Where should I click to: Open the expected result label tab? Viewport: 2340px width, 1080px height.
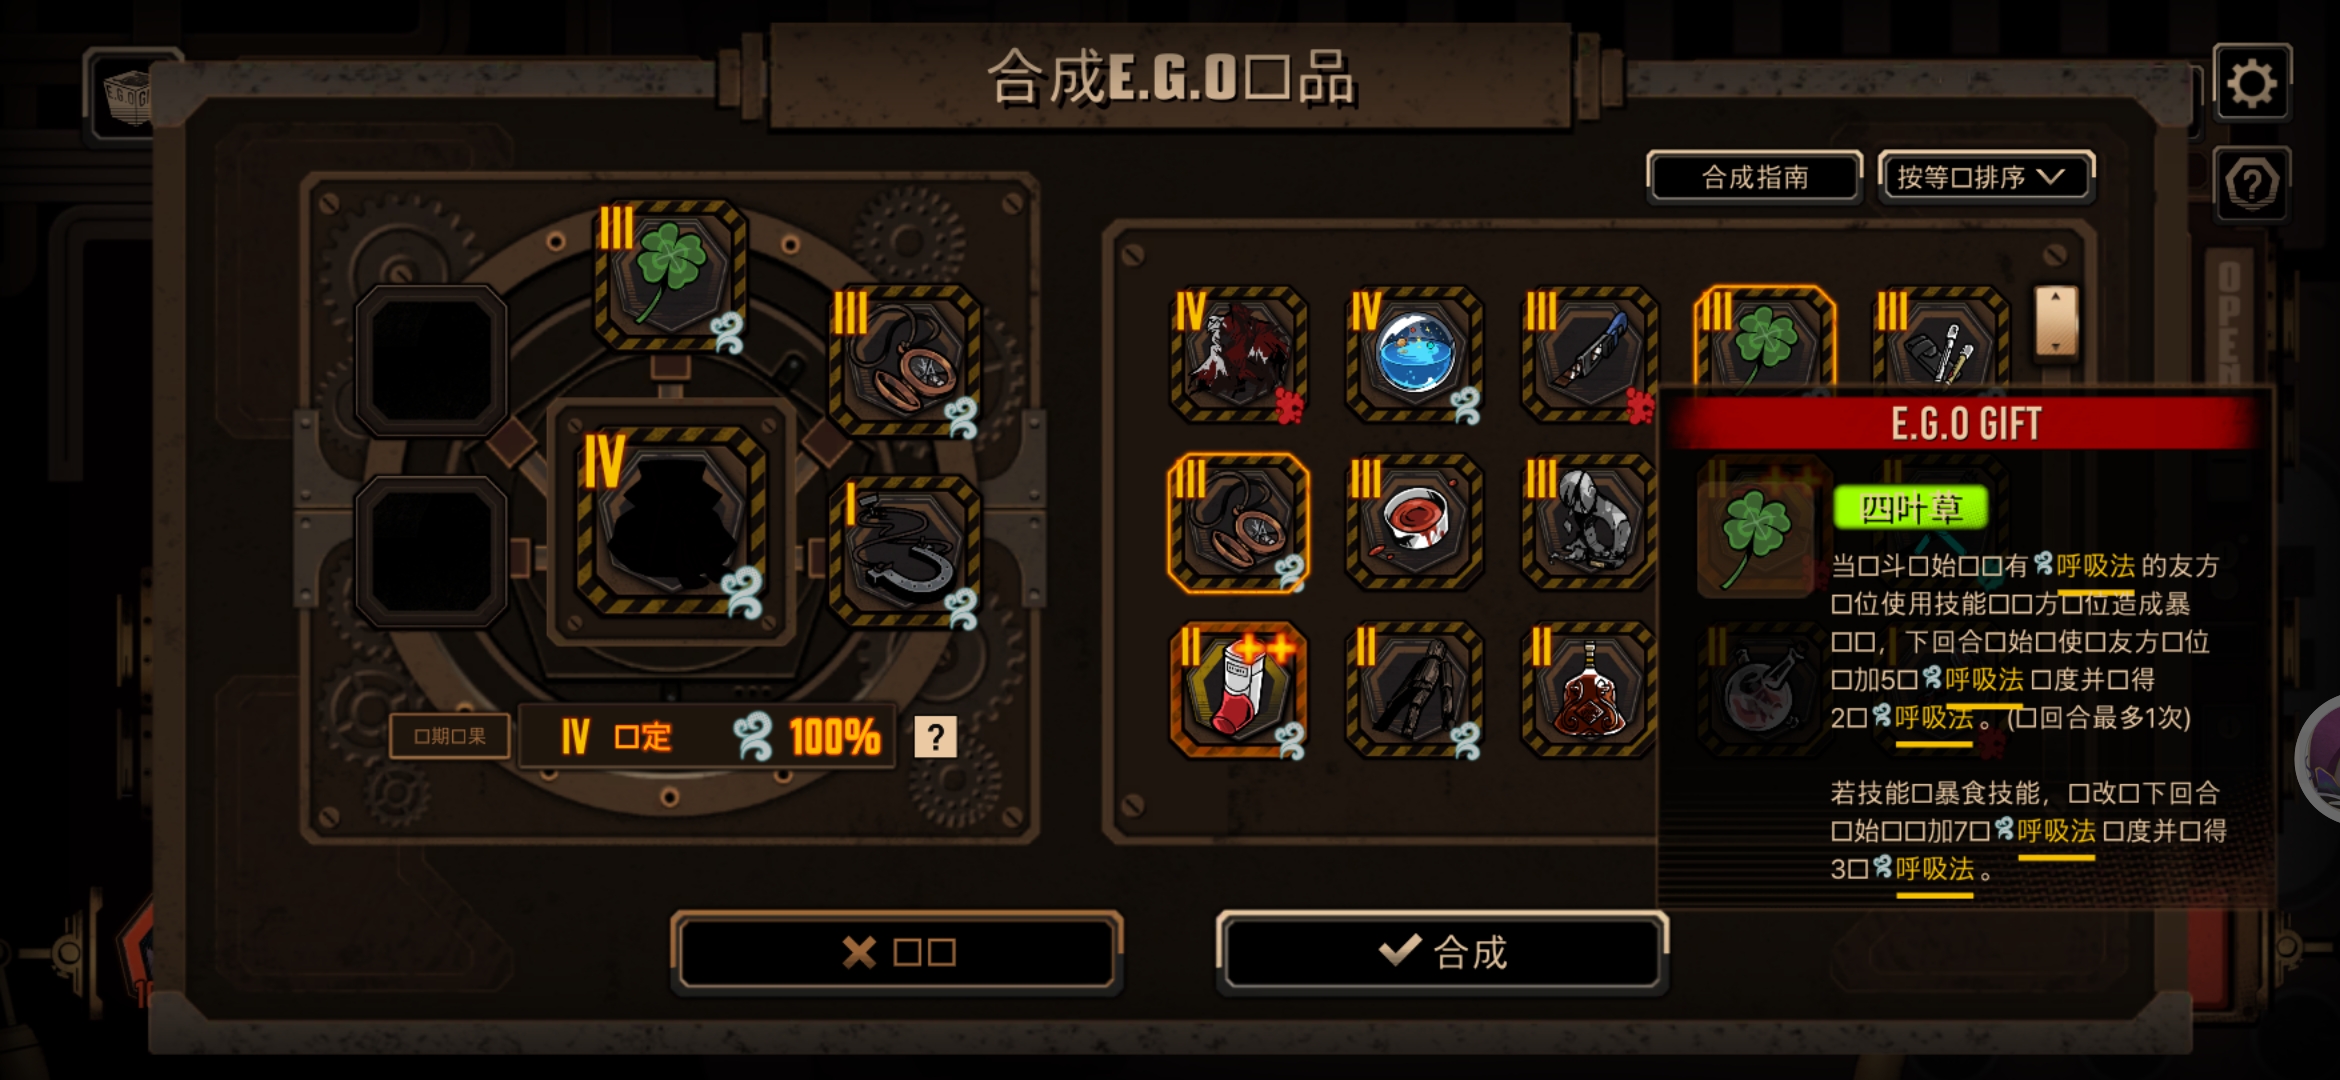click(x=450, y=737)
